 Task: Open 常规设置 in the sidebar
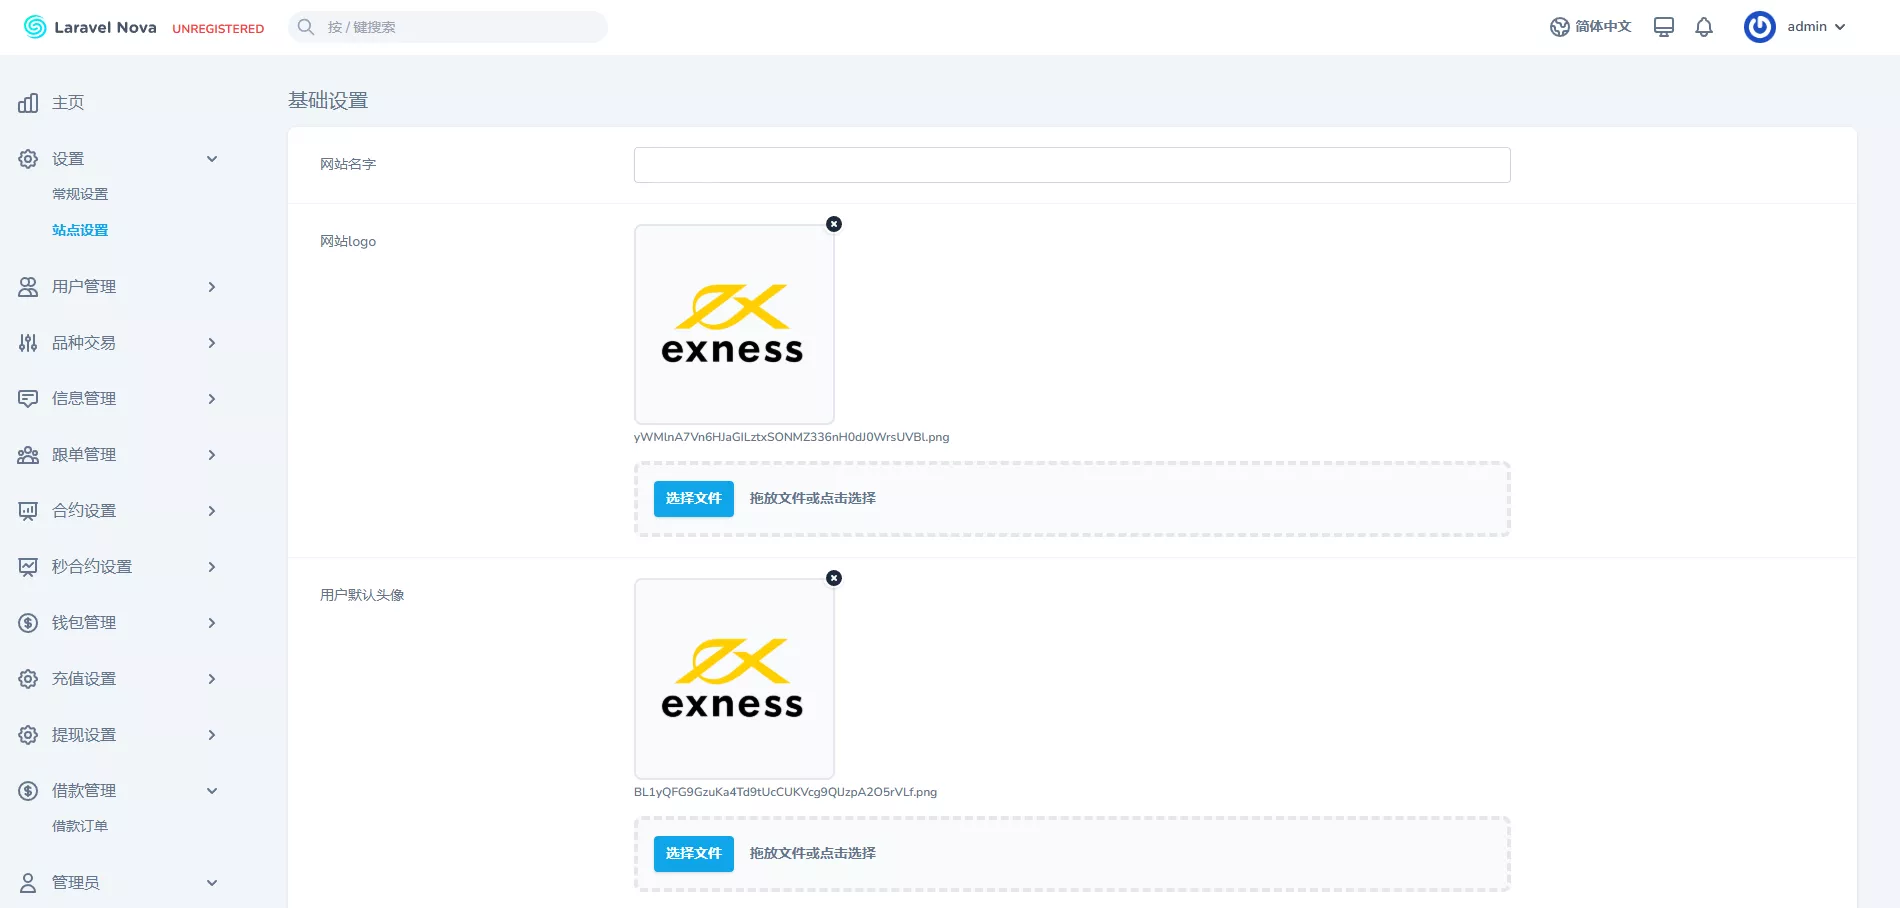pyautogui.click(x=80, y=194)
